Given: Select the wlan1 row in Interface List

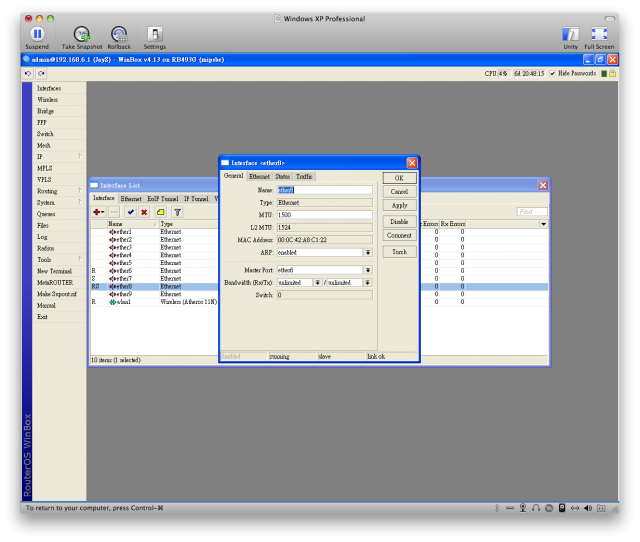Looking at the screenshot, I should pos(155,302).
